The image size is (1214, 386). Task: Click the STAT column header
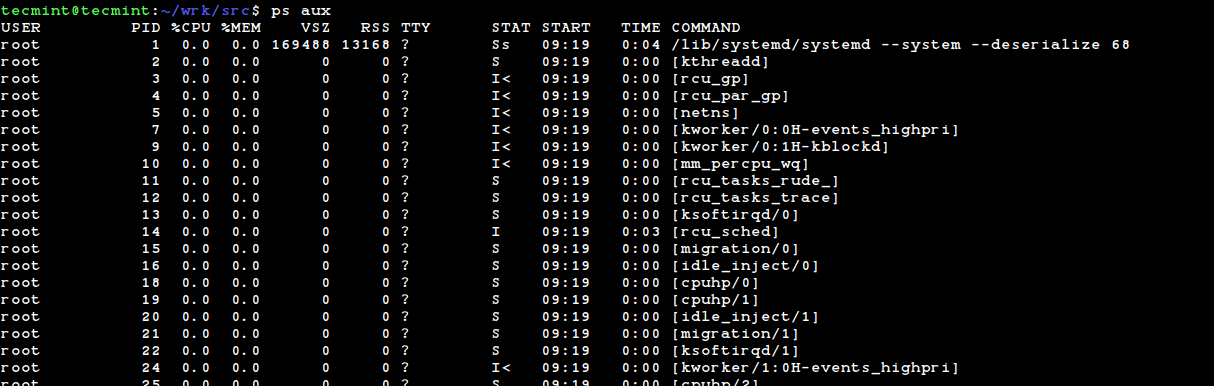coord(511,27)
